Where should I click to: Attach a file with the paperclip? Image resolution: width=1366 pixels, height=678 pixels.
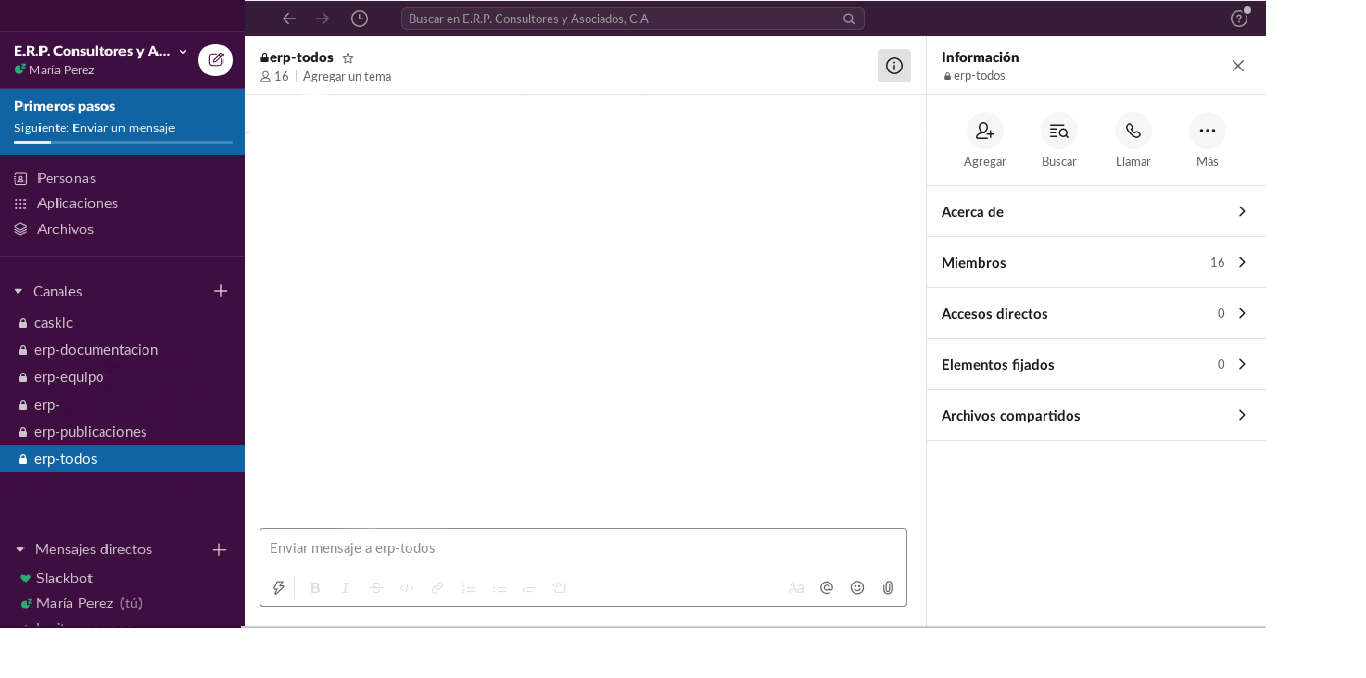pos(888,588)
